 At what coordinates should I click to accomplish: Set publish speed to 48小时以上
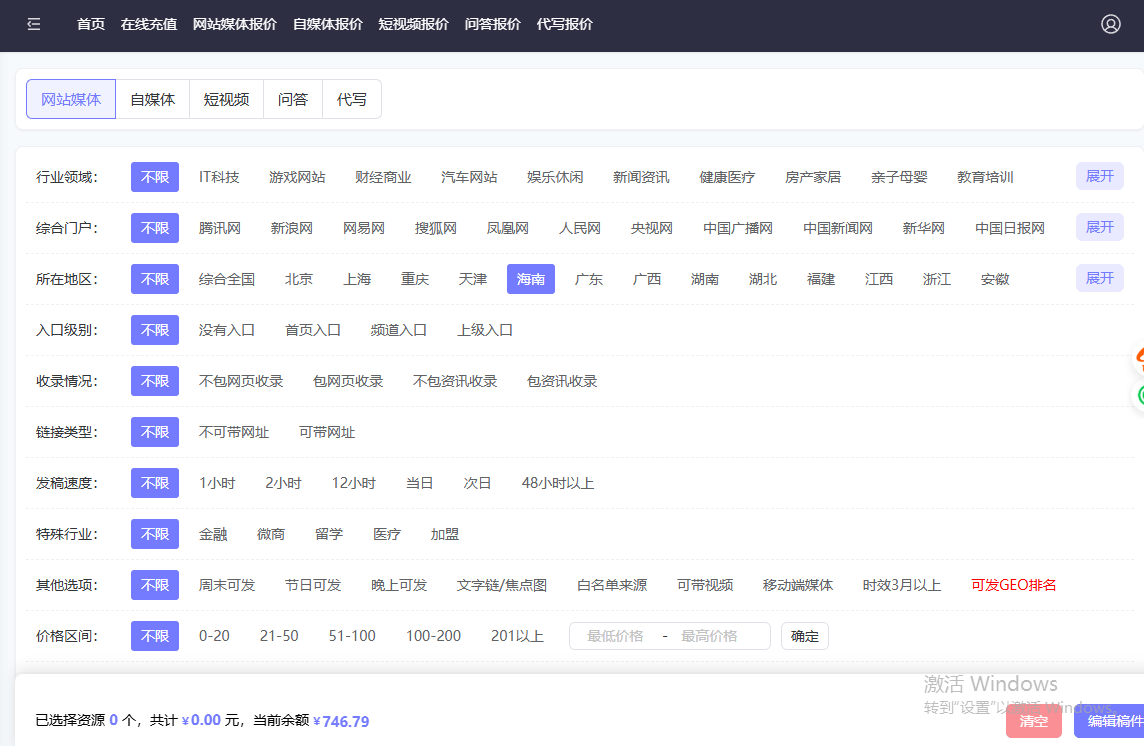pos(557,483)
